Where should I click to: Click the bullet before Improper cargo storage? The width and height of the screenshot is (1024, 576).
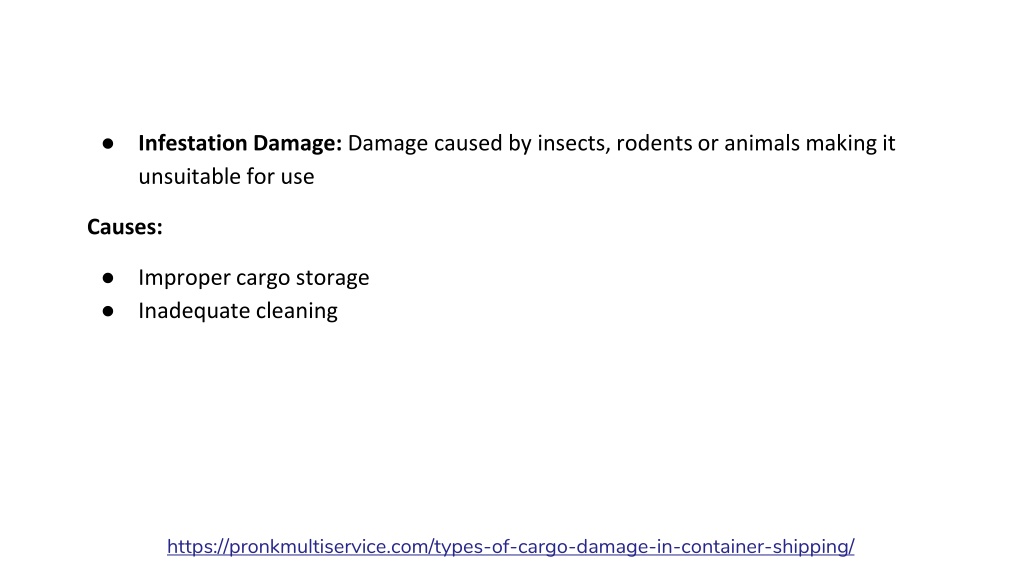pos(108,278)
